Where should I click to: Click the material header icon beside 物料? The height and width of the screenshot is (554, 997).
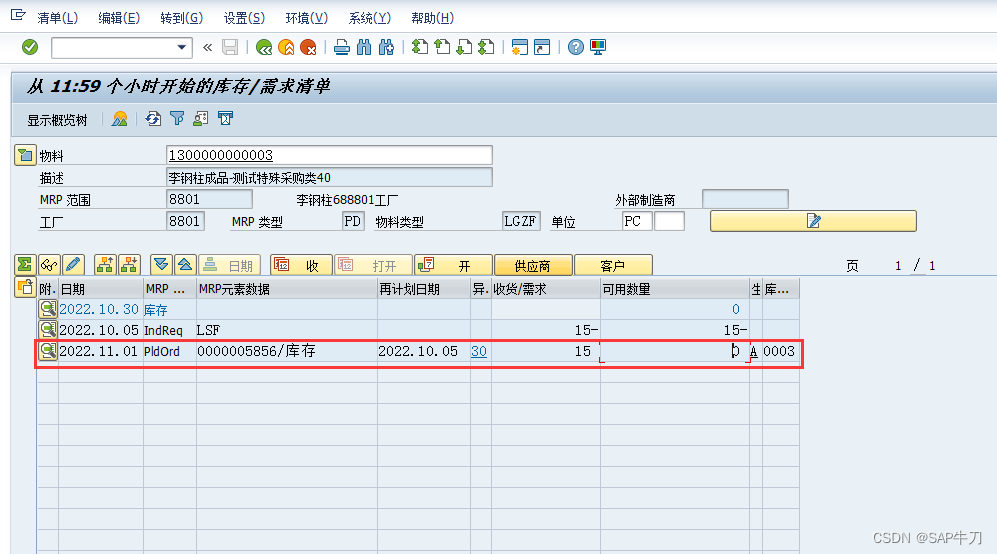[25, 155]
